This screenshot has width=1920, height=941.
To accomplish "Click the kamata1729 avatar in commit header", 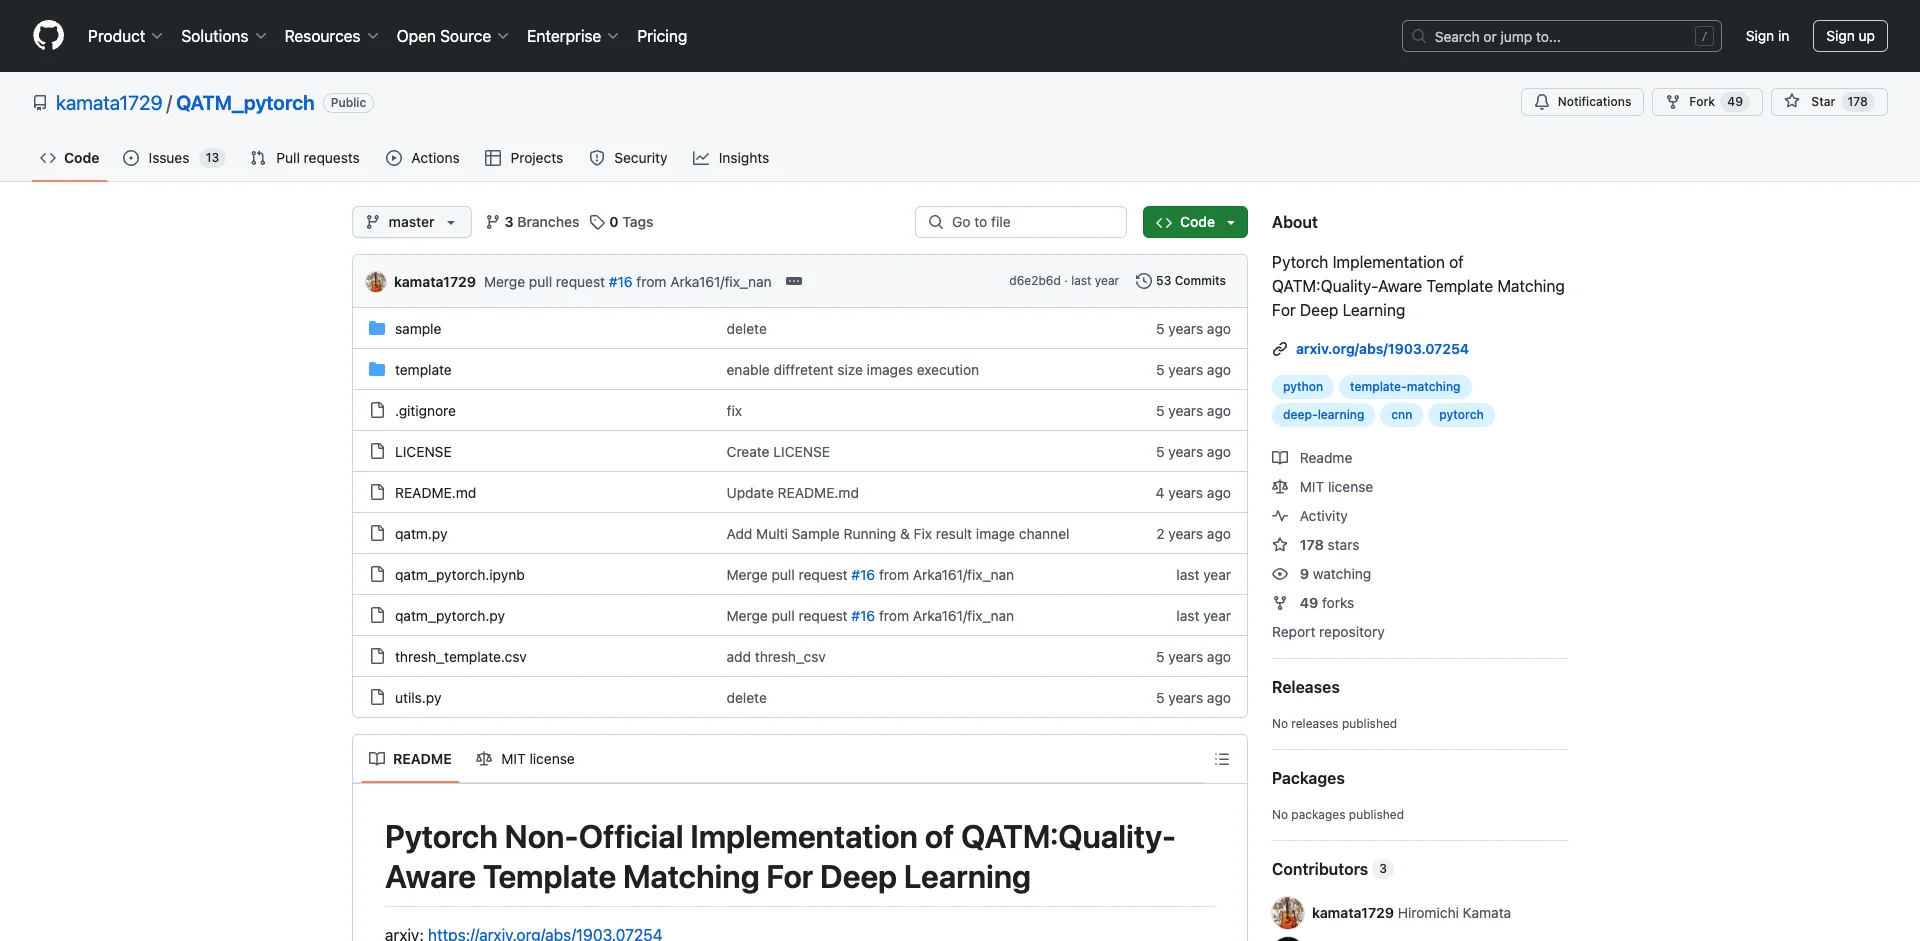I will [x=376, y=282].
